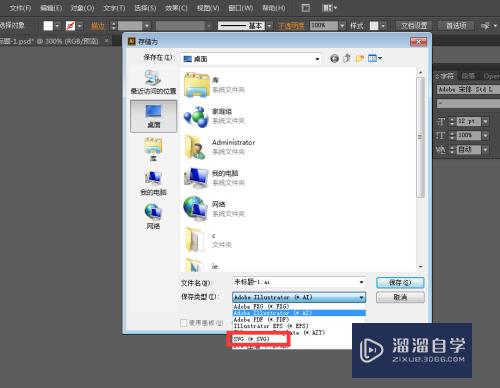Open the 基本 brush definition dropdown
Viewport: 500px width, 388px height.
pos(269,26)
